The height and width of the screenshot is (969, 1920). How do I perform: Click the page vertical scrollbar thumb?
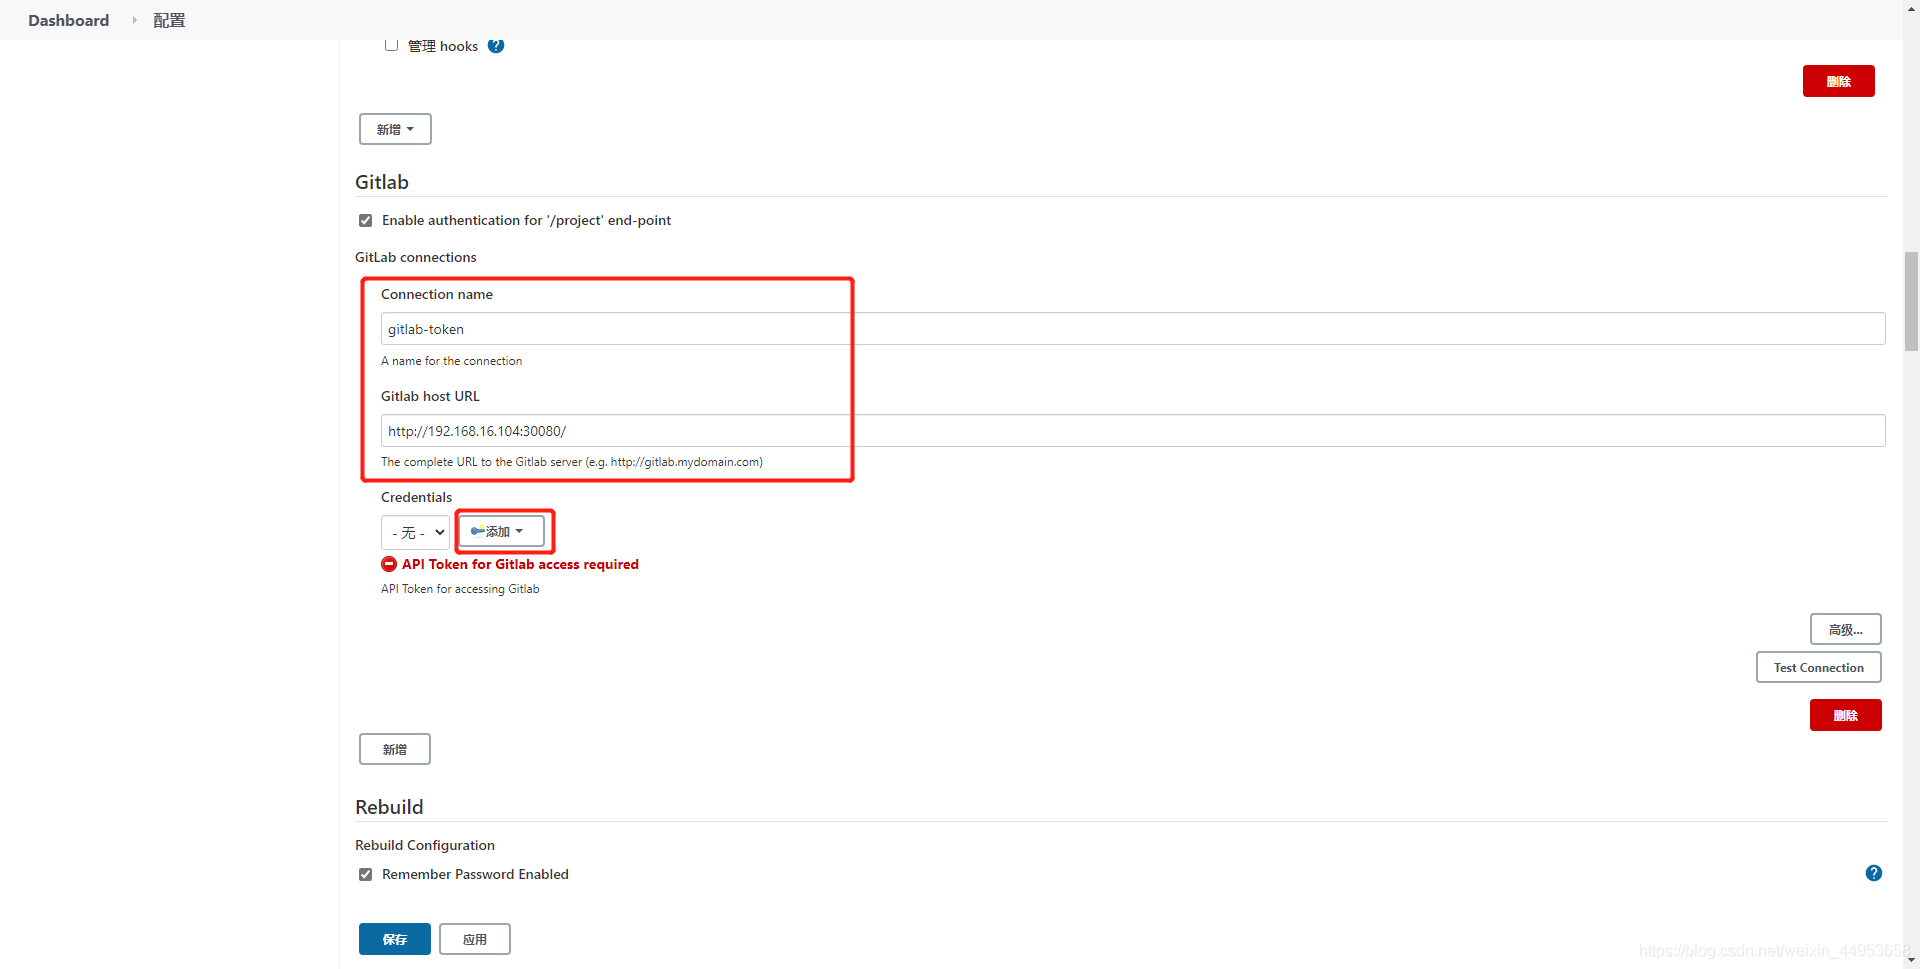click(x=1911, y=301)
